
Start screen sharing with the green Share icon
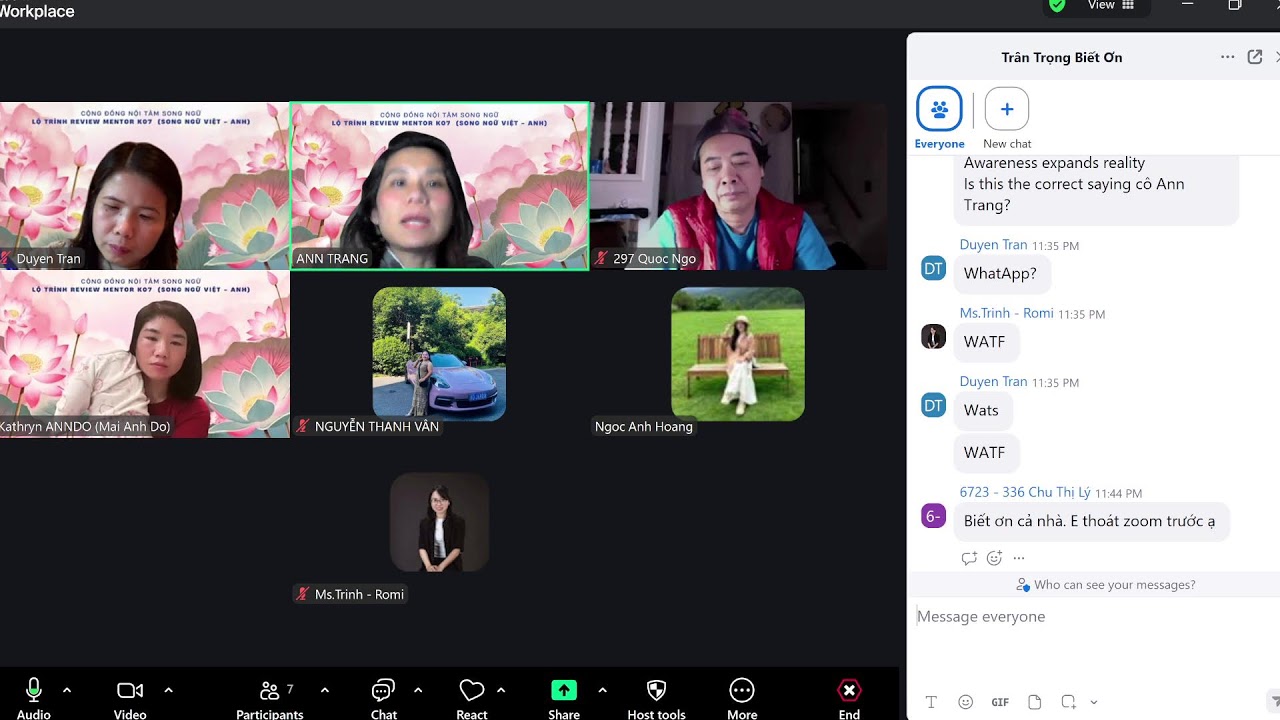[x=564, y=691]
